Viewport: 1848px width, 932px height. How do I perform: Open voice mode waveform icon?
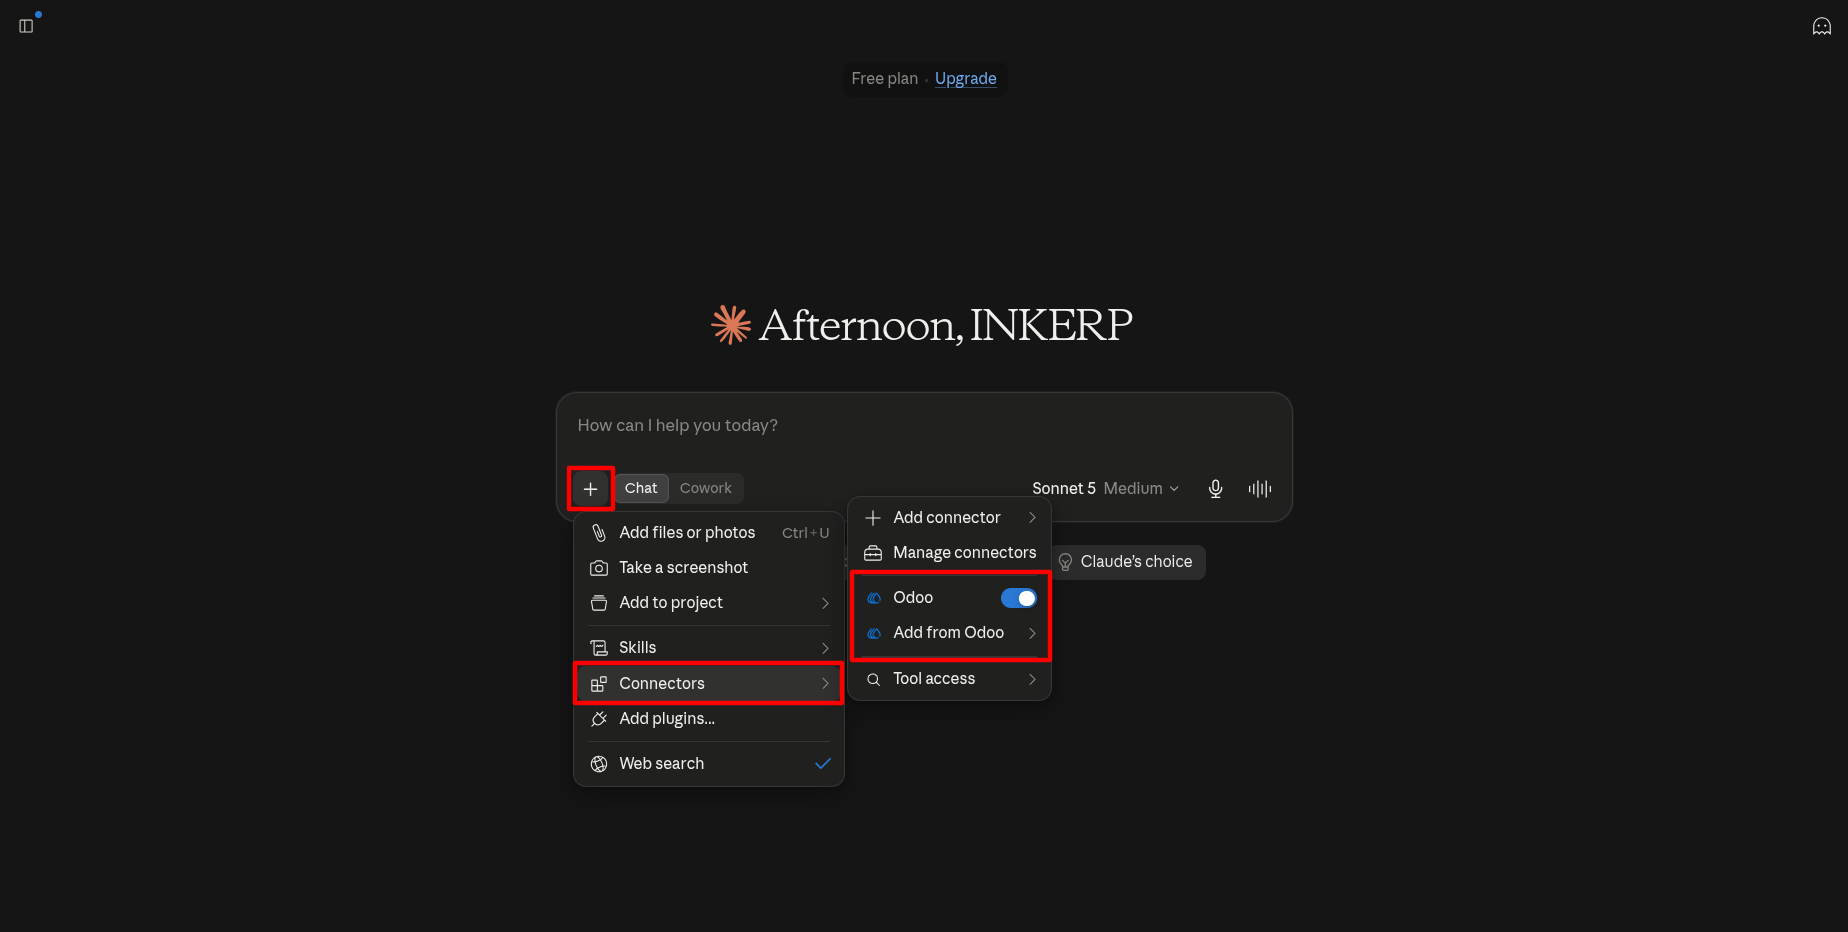(1259, 488)
